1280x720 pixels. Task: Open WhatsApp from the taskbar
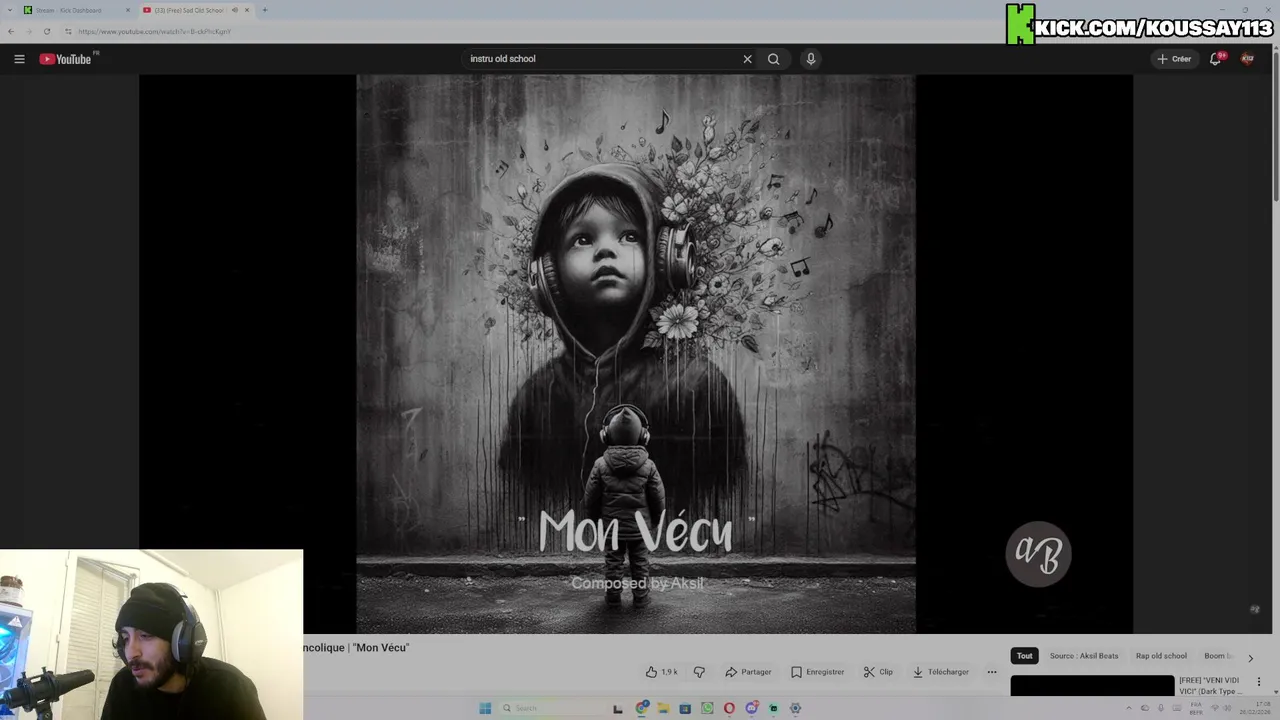coord(707,708)
